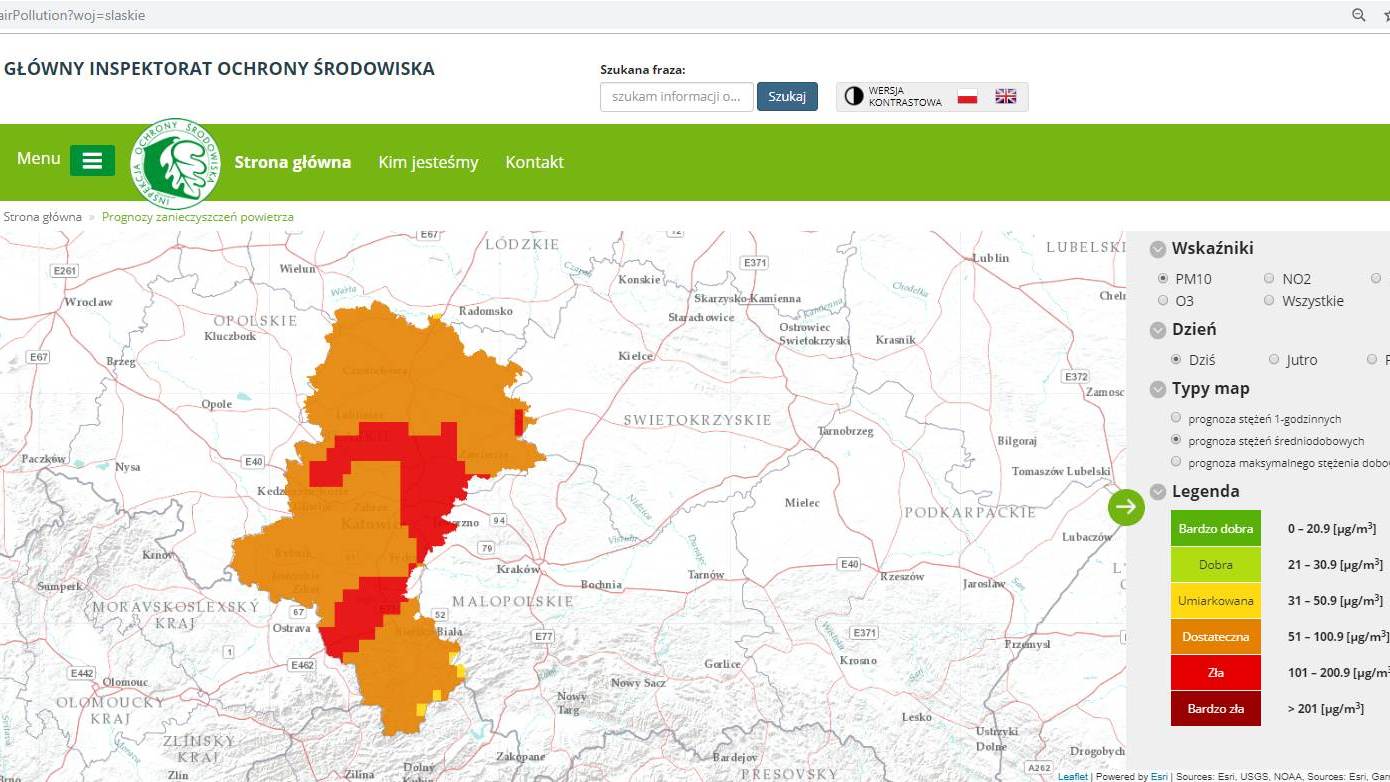
Task: Click the red Zła legend swatch
Action: 1215,673
